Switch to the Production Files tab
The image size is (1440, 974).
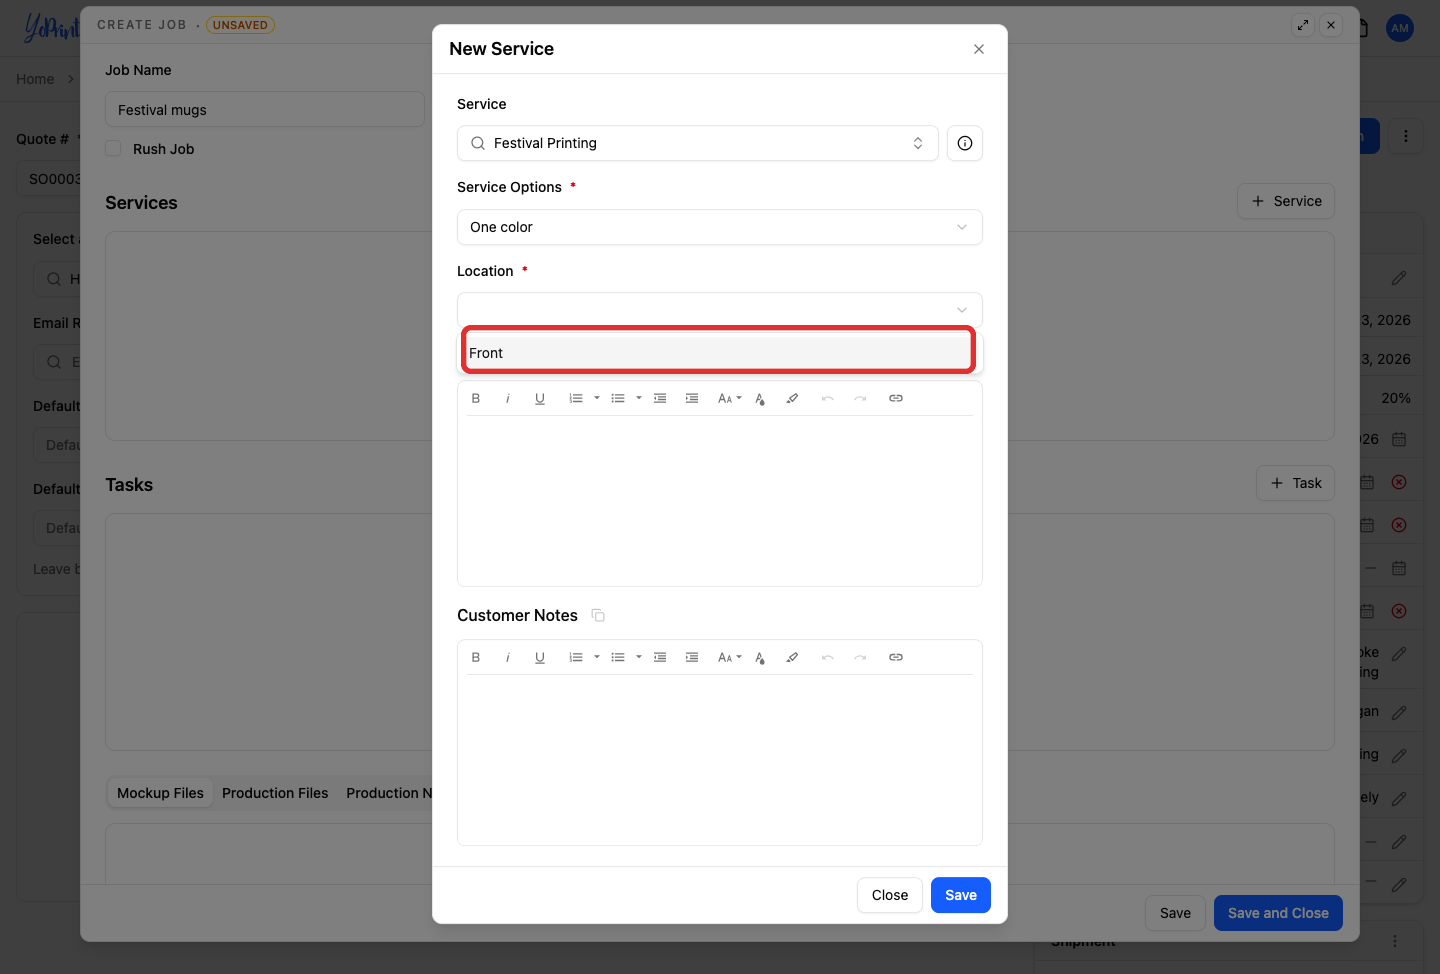point(275,793)
